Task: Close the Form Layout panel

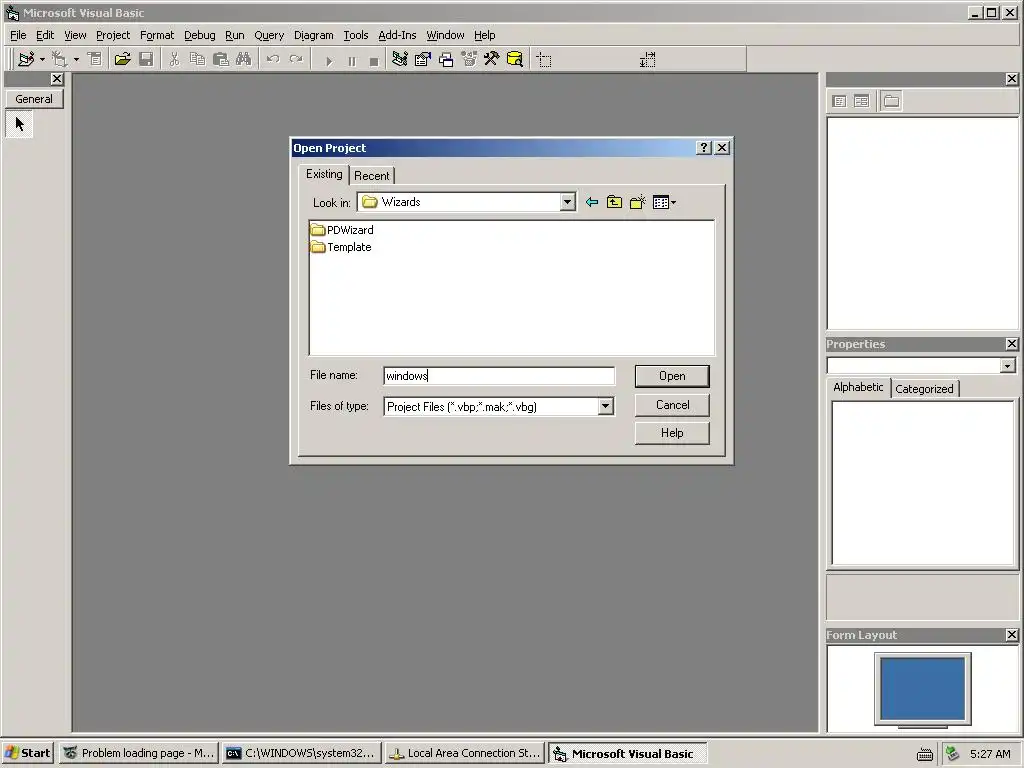Action: (x=1012, y=635)
